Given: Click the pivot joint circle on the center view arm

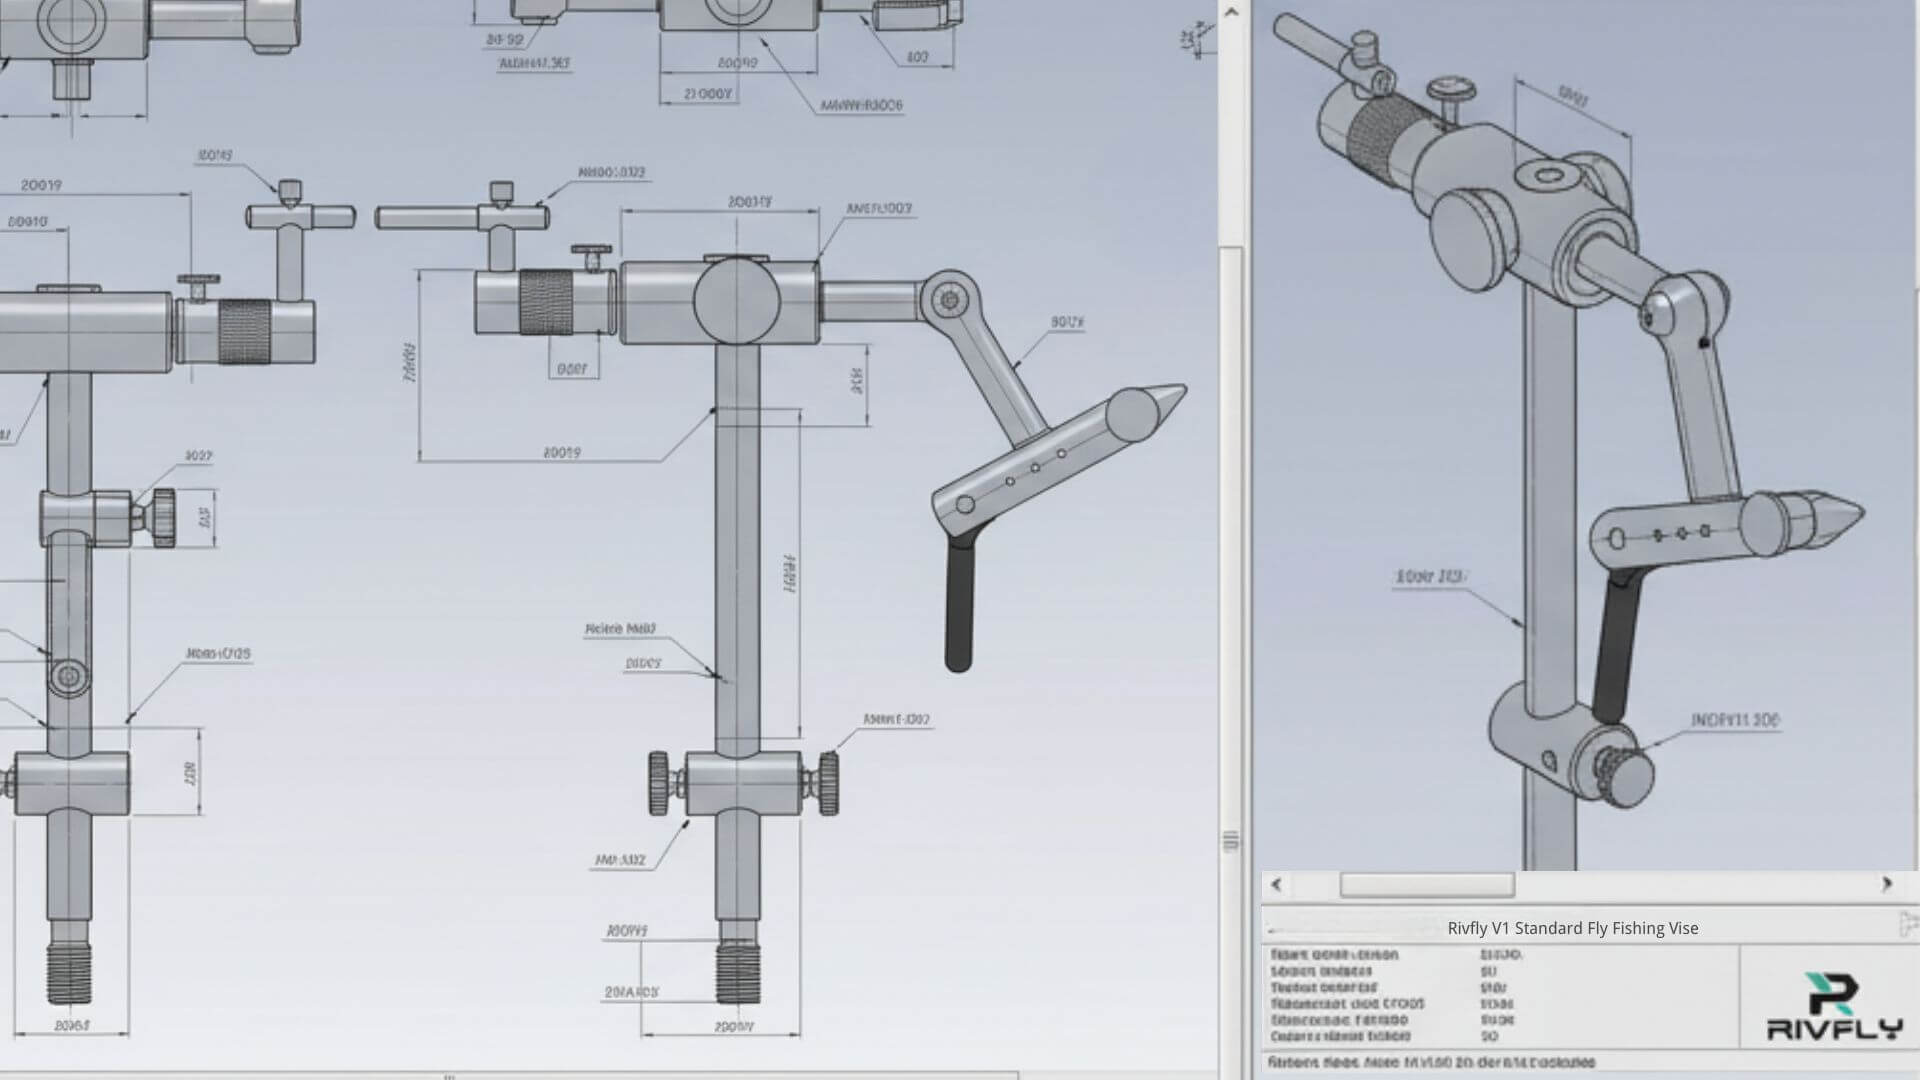Looking at the screenshot, I should [x=950, y=299].
